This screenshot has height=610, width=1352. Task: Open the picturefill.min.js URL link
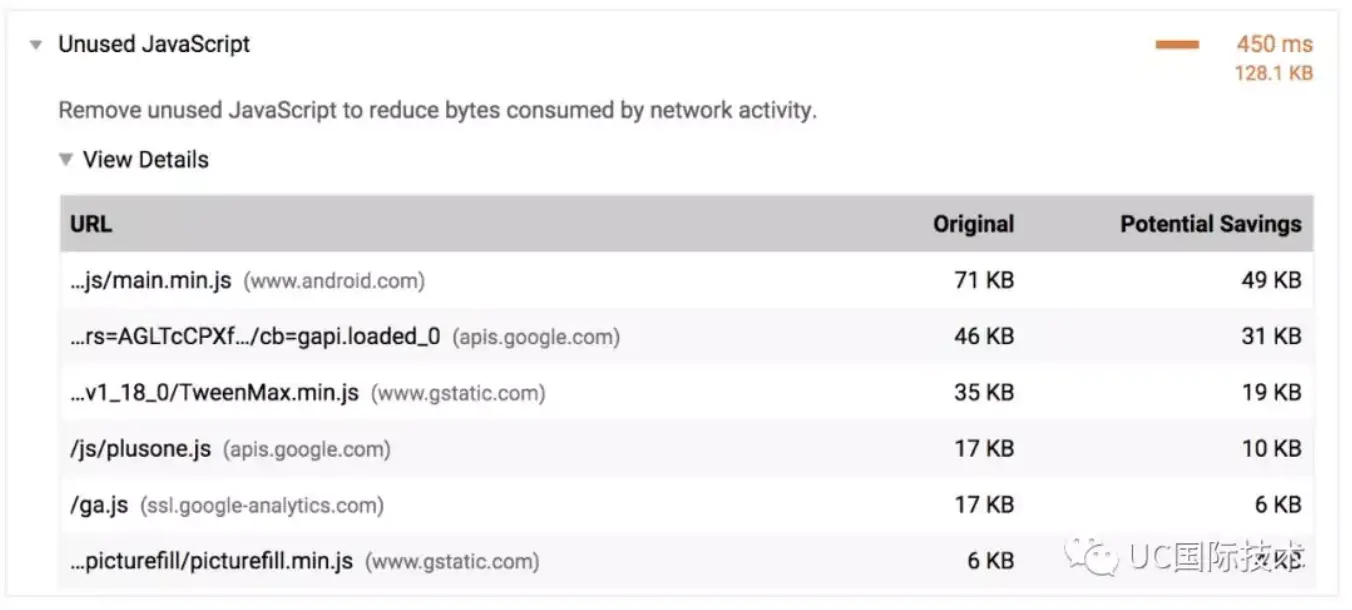click(211, 561)
